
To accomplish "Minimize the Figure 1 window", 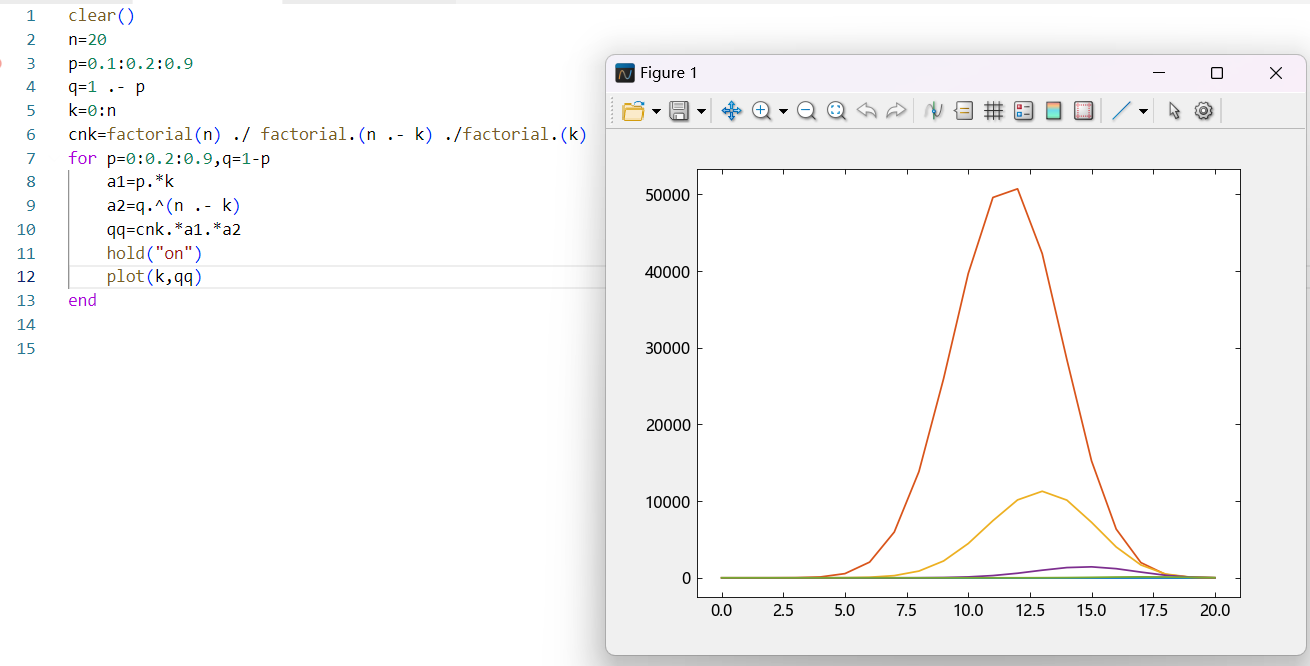I will 1158,73.
